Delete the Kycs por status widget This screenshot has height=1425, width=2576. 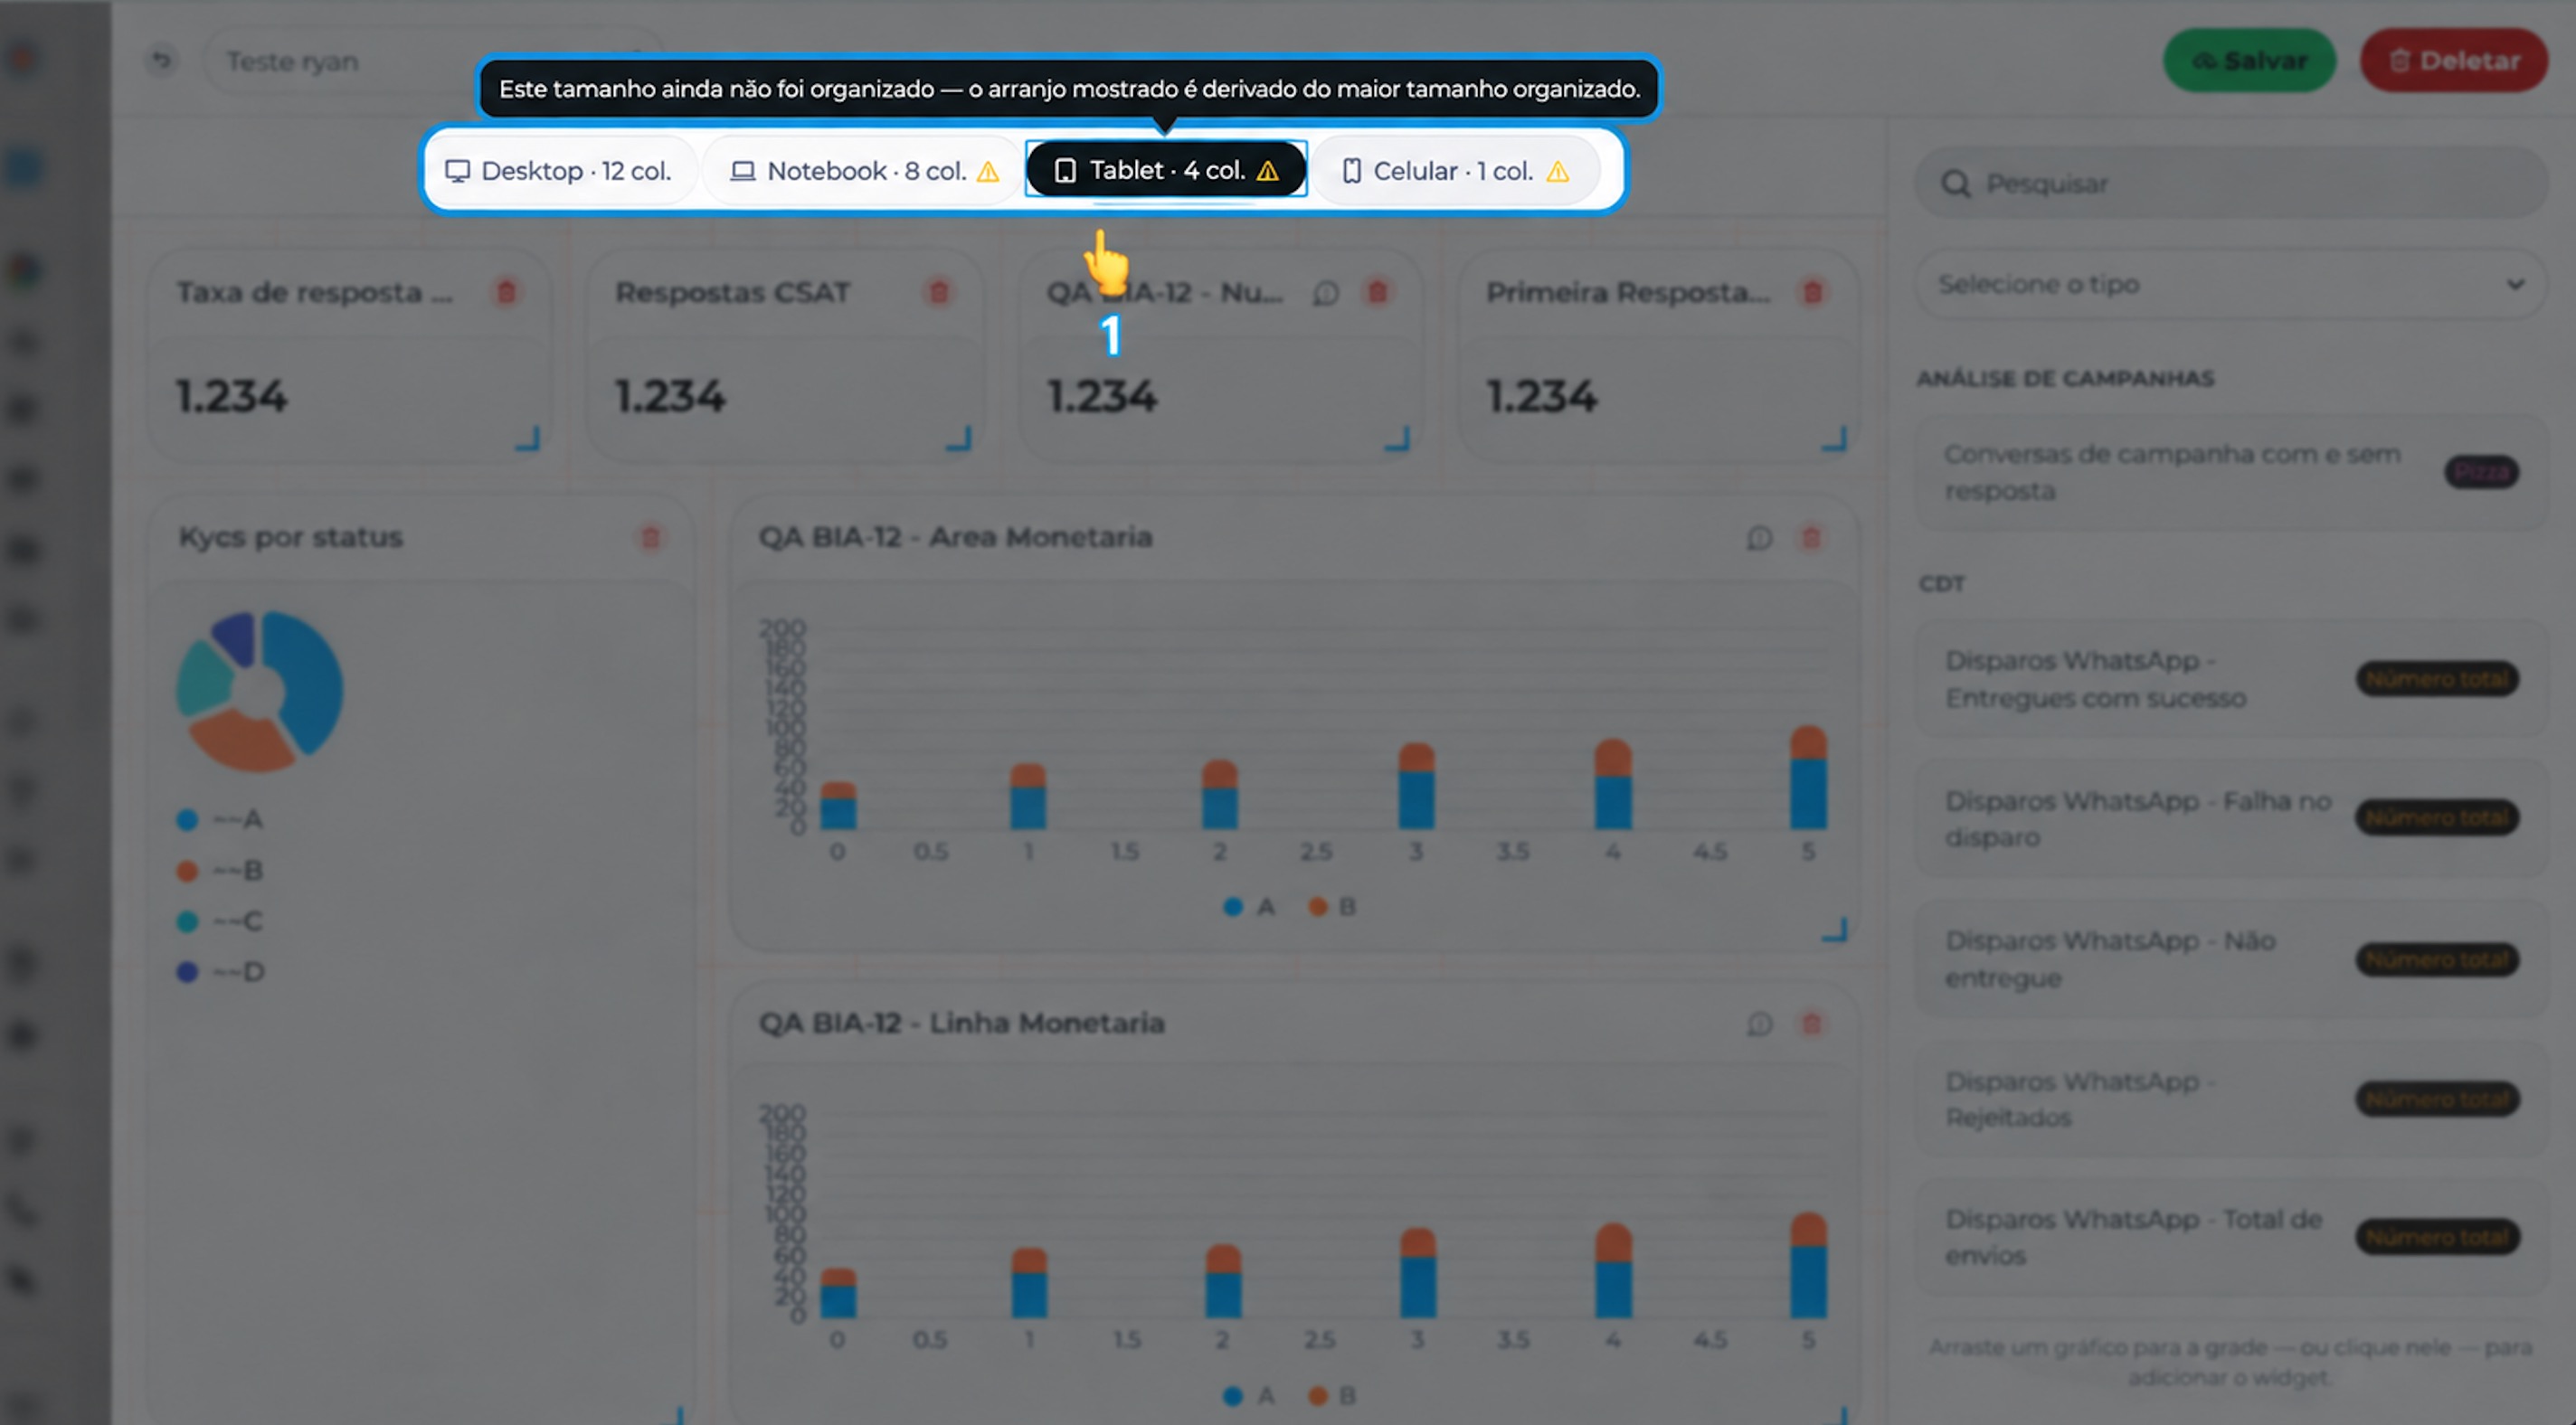click(x=650, y=538)
